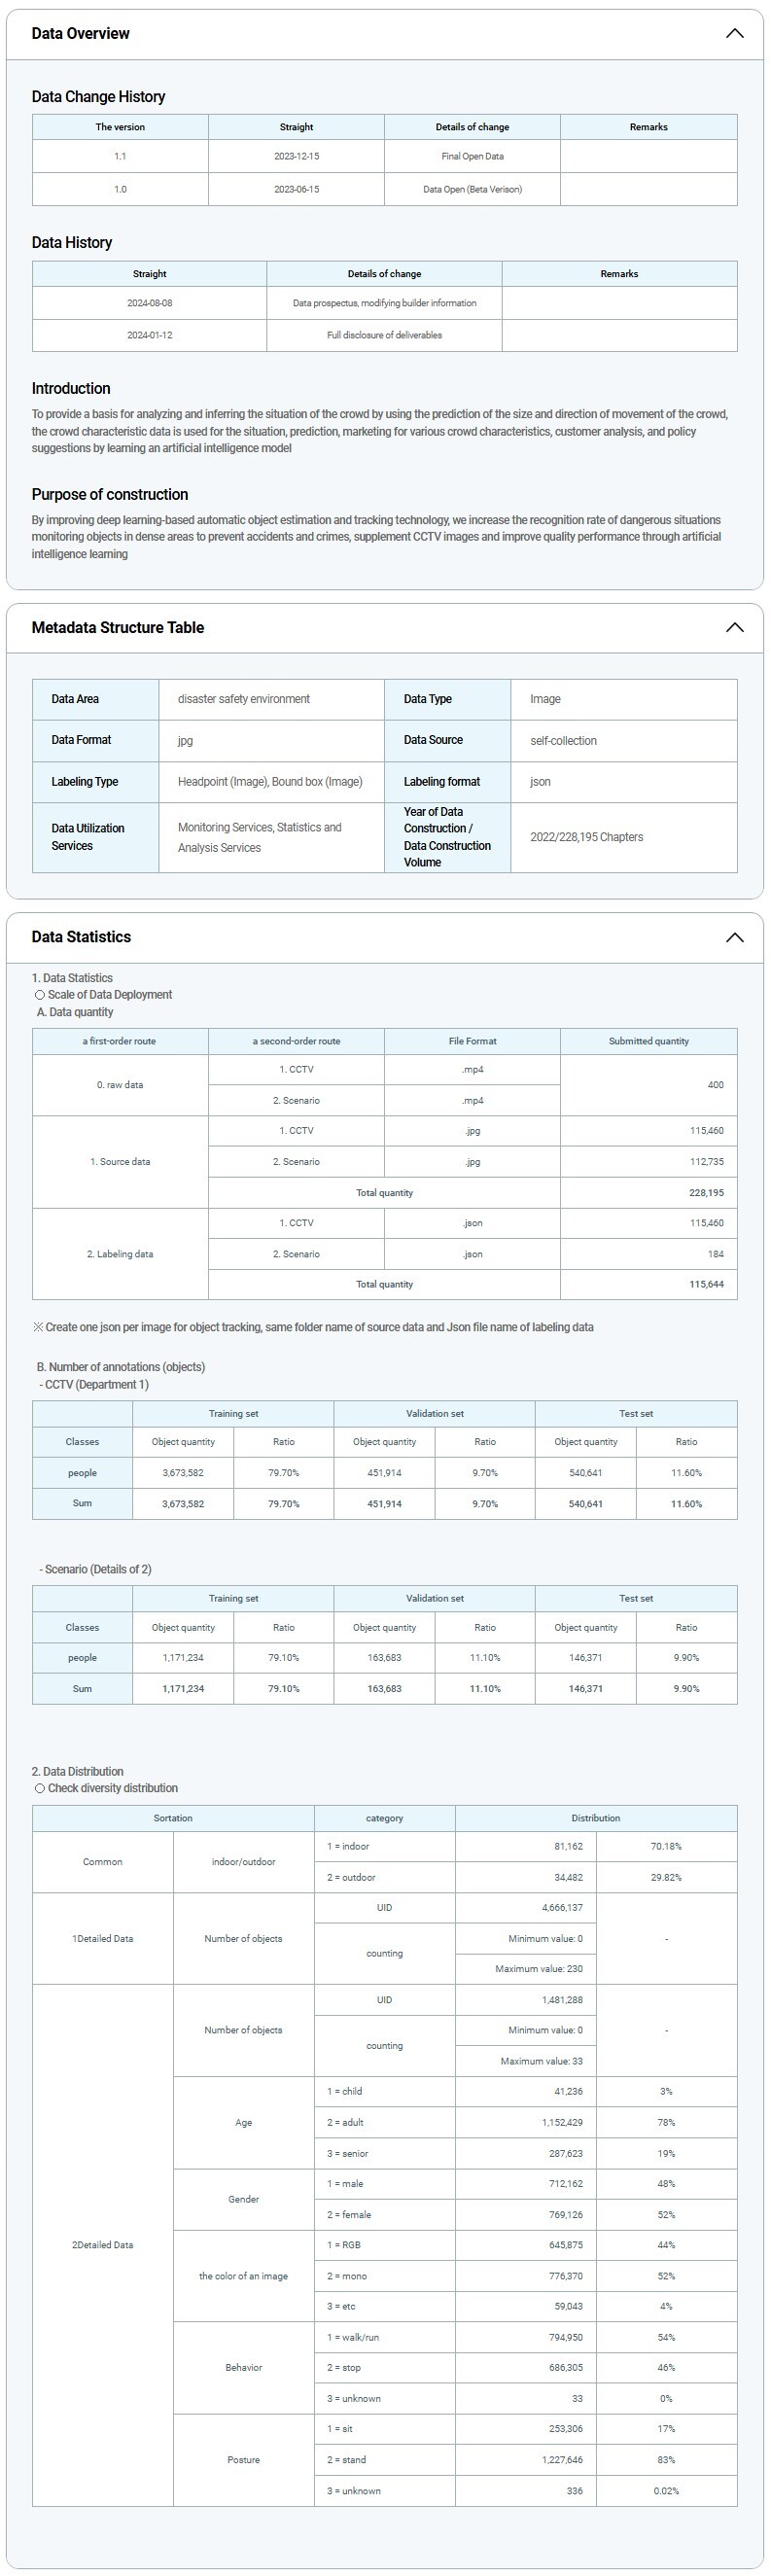Collapse the Metadata Structure Table chevron
The image size is (771, 2576).
click(x=734, y=627)
